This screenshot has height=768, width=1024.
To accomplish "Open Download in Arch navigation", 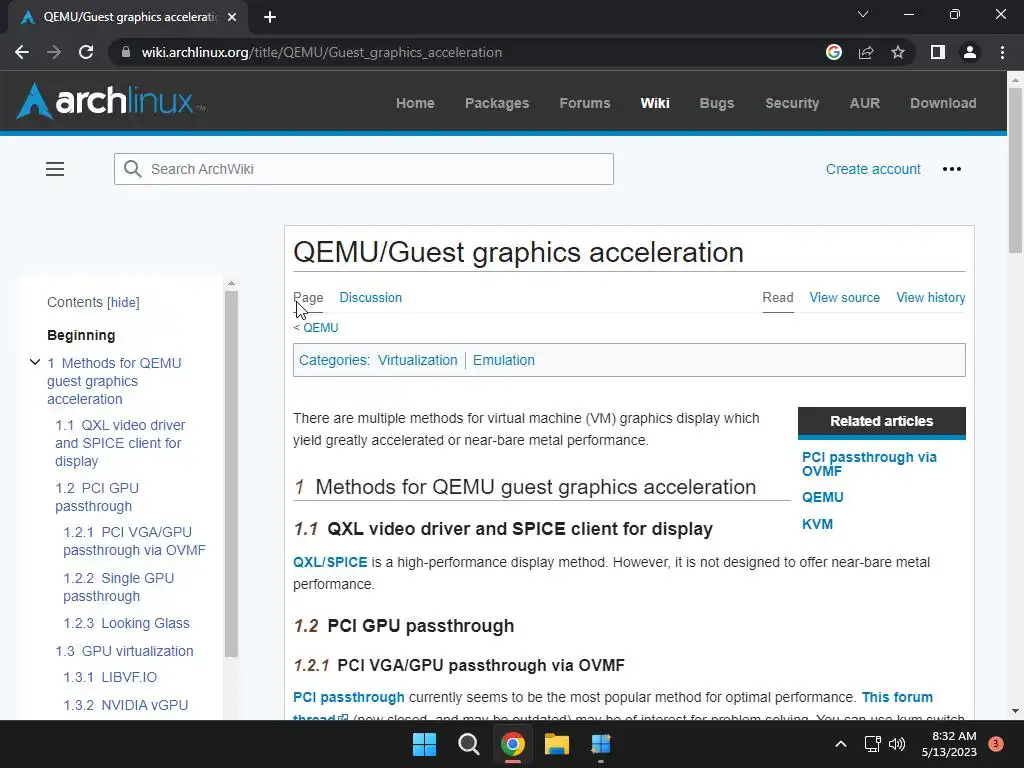I will coord(943,103).
